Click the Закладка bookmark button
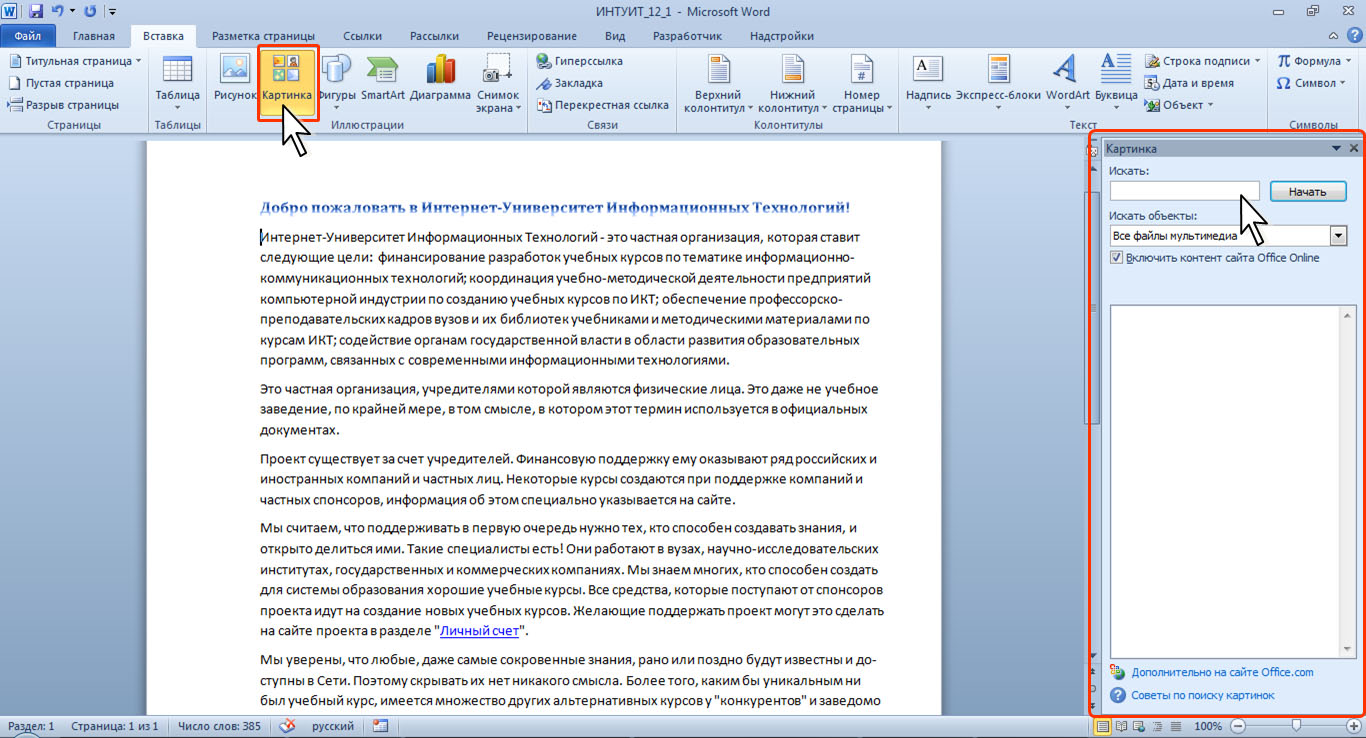The image size is (1366, 738). tap(569, 83)
